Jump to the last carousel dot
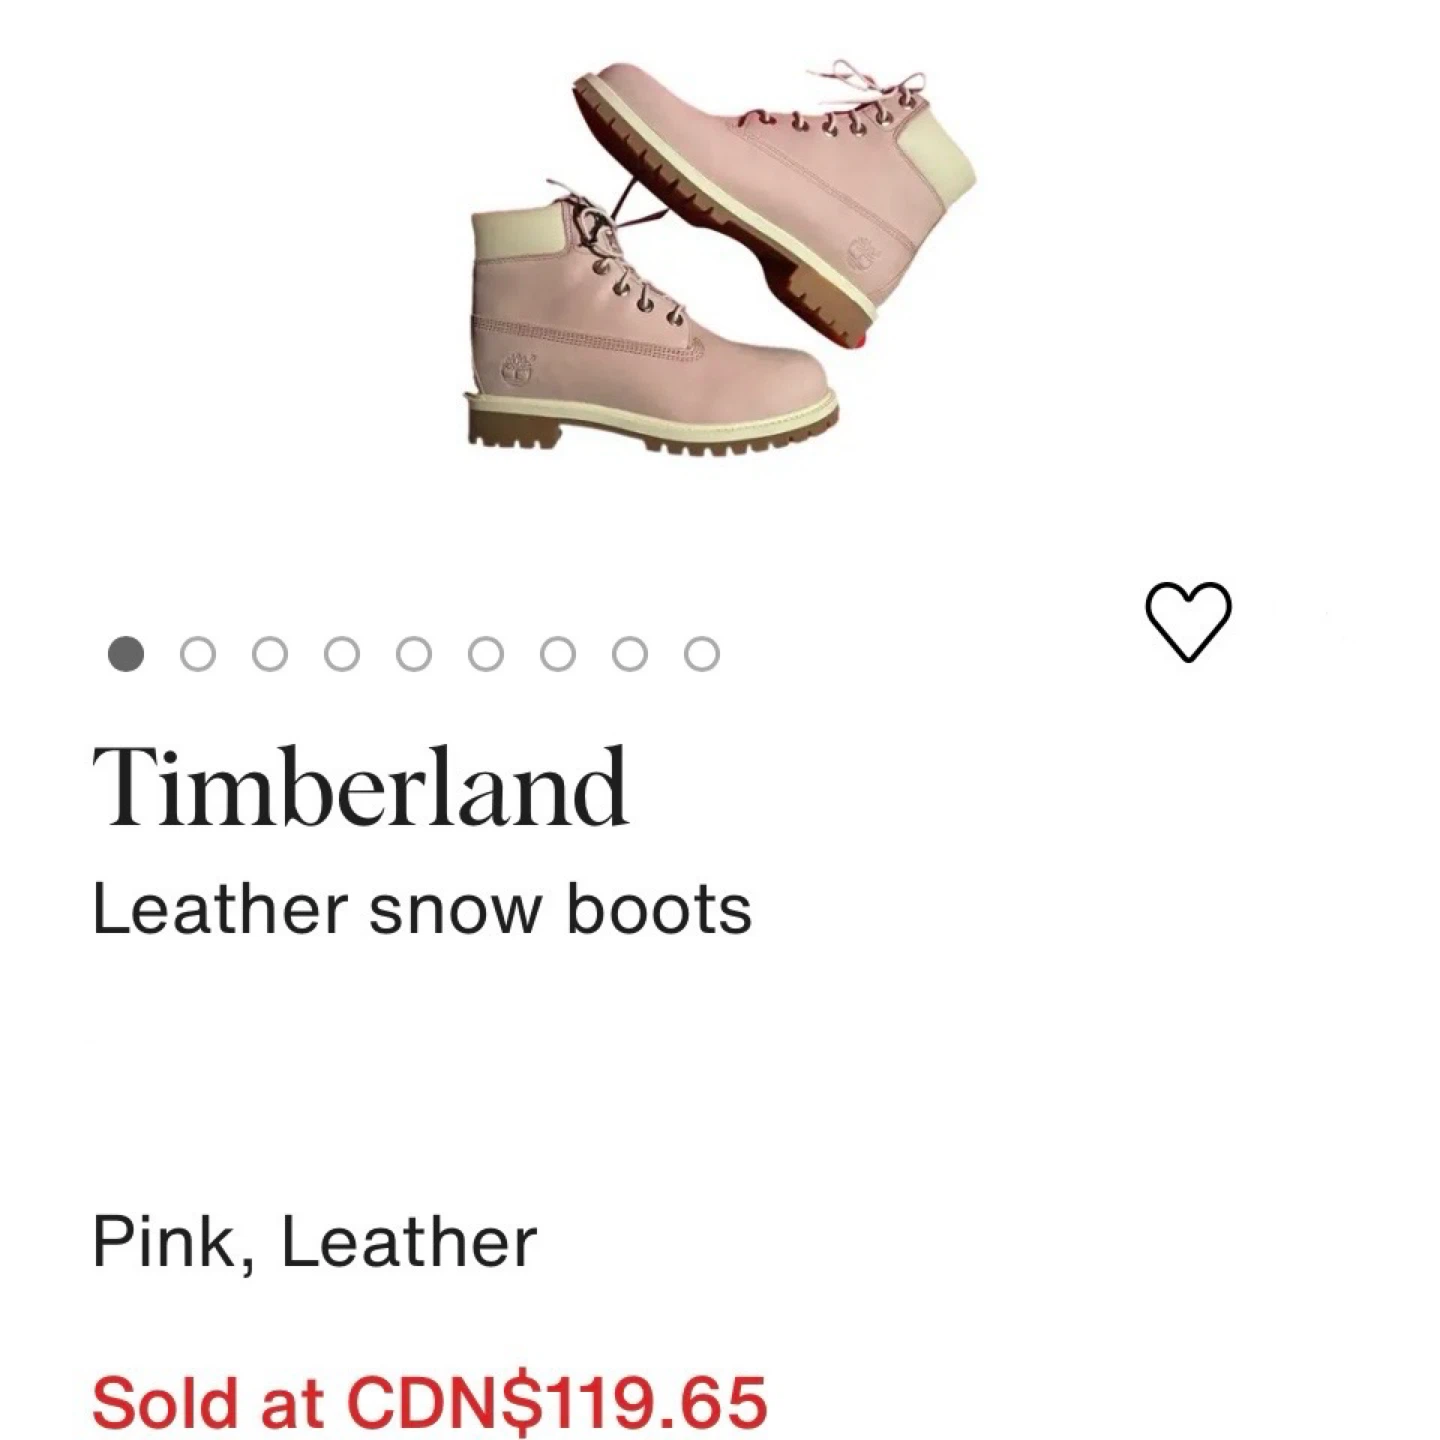The image size is (1440, 1440). coord(702,654)
